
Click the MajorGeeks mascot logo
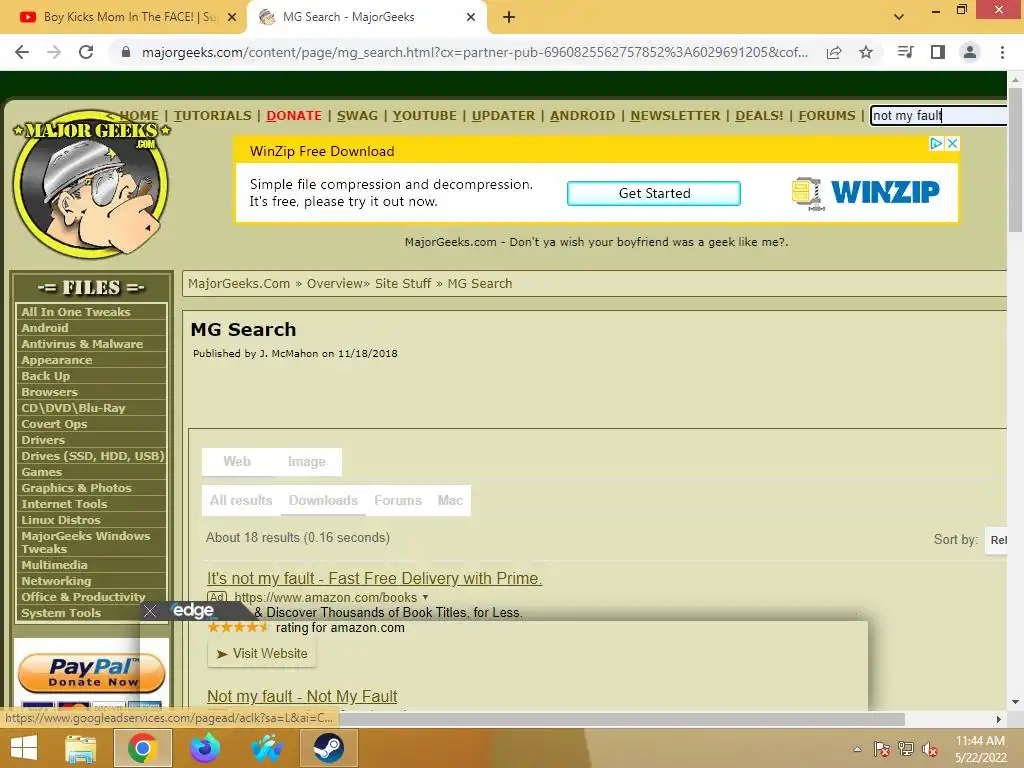(91, 184)
